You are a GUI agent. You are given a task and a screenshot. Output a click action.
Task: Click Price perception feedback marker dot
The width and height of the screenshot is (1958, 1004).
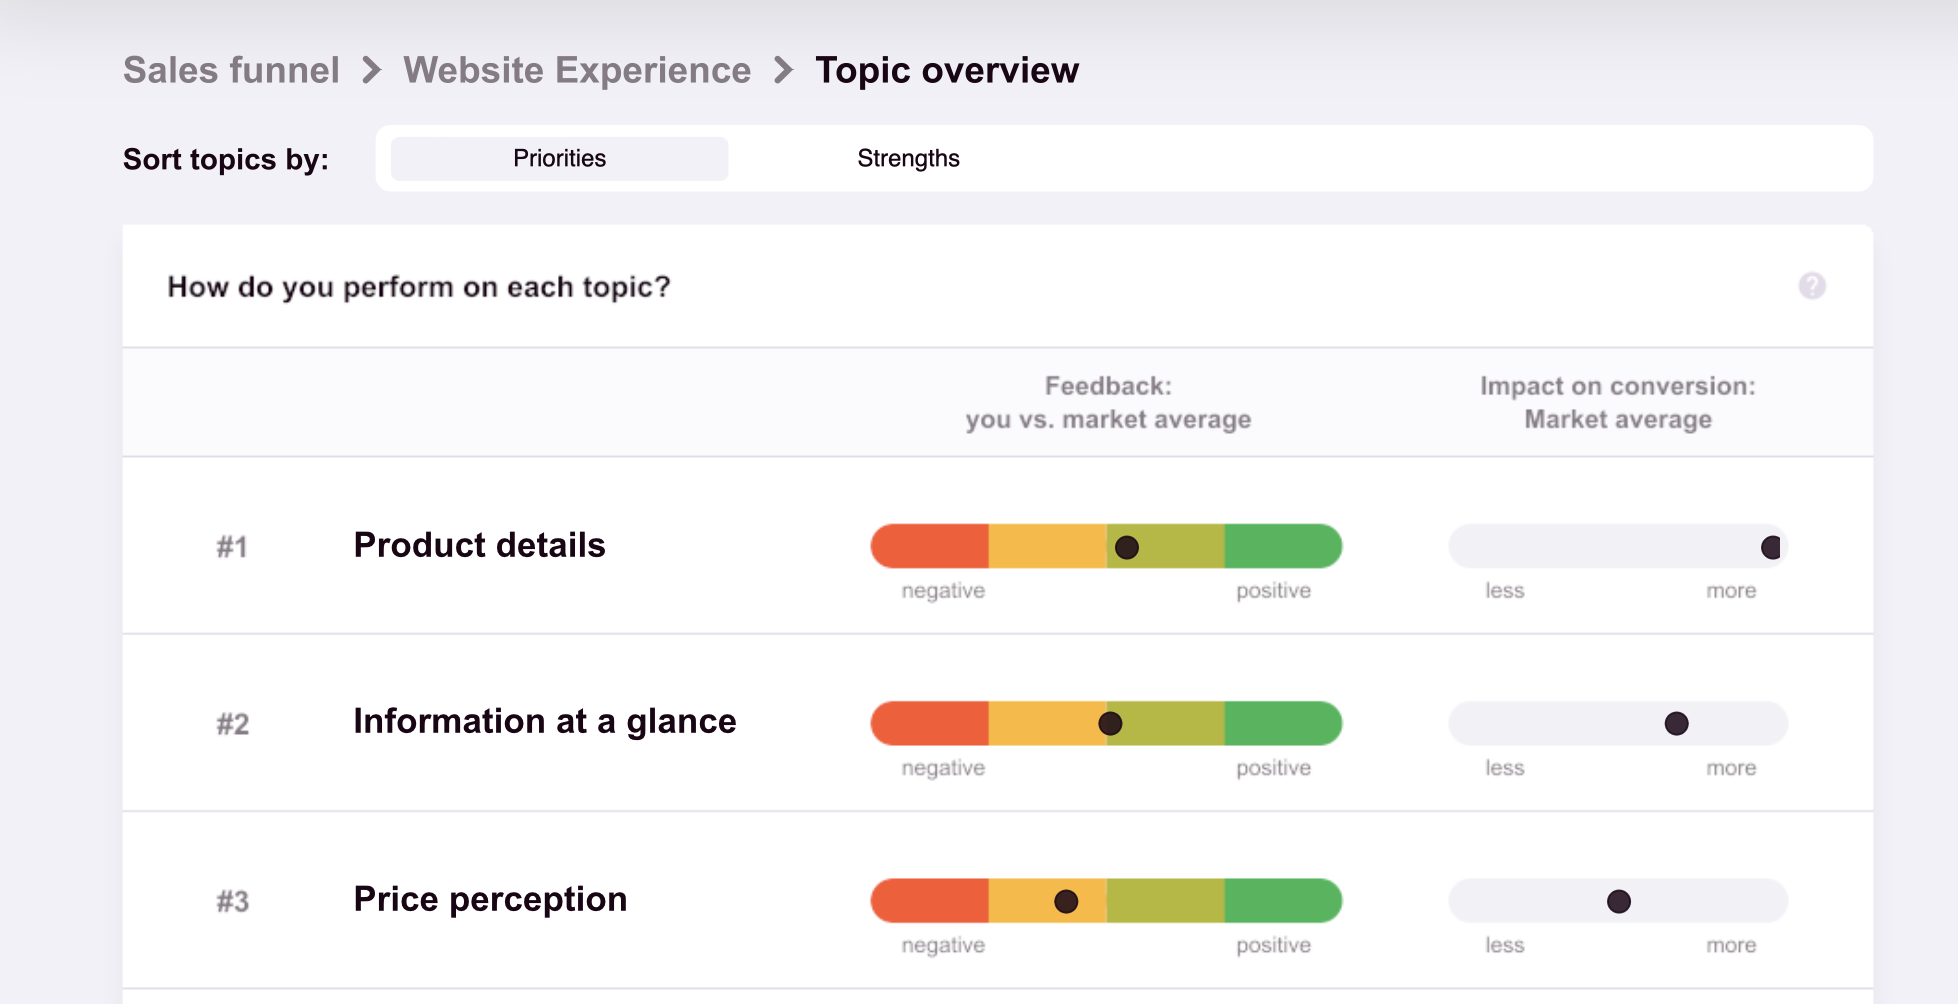pyautogui.click(x=1066, y=901)
